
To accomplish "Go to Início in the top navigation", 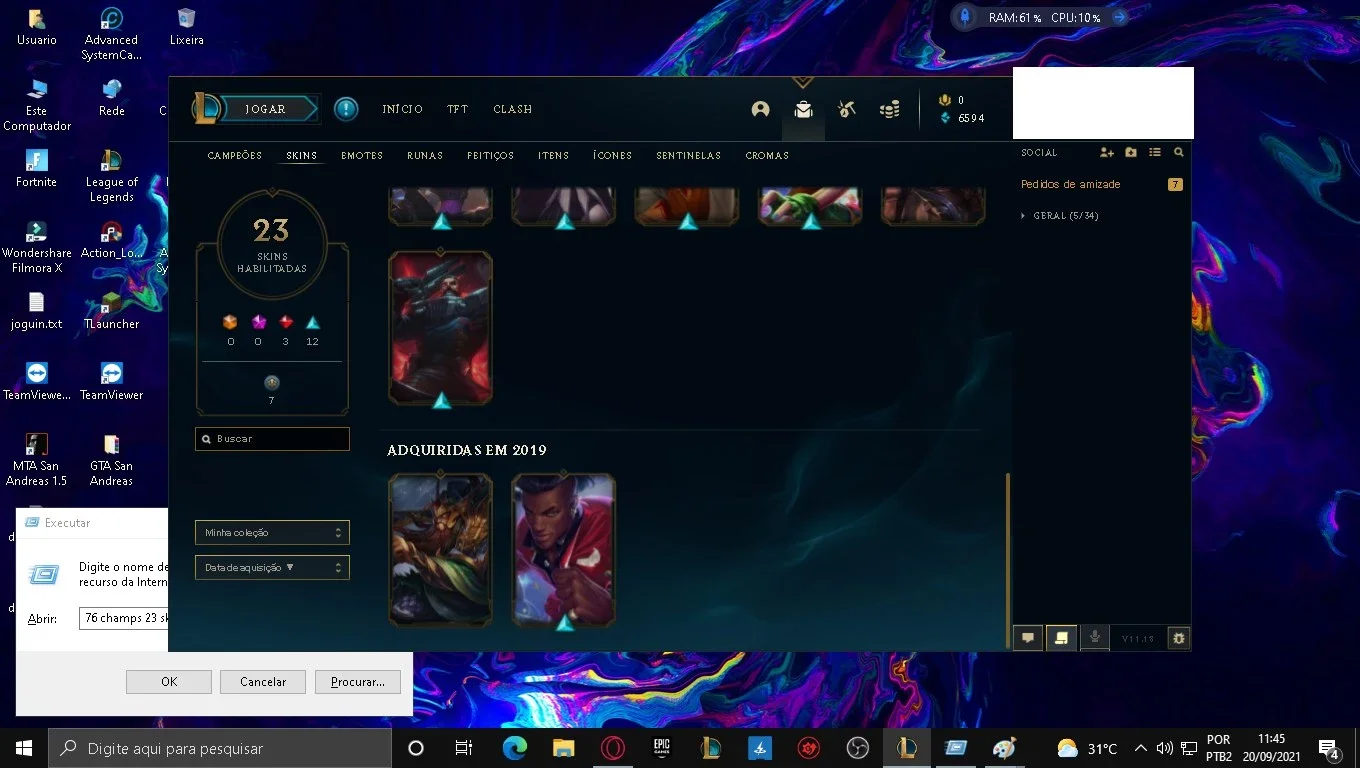I will (403, 109).
